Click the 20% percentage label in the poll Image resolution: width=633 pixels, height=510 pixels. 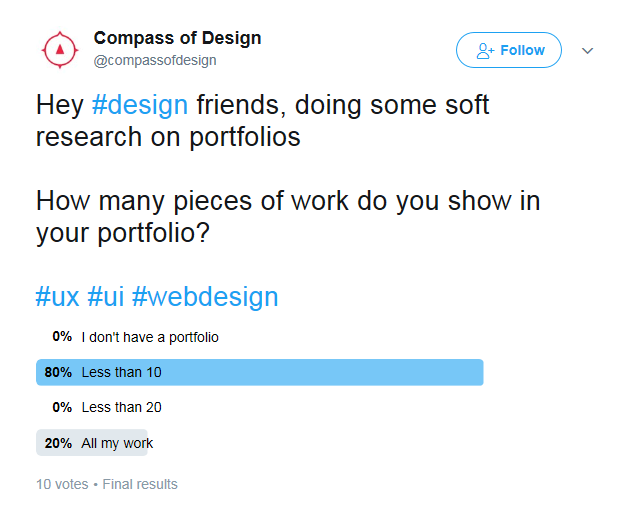point(58,443)
